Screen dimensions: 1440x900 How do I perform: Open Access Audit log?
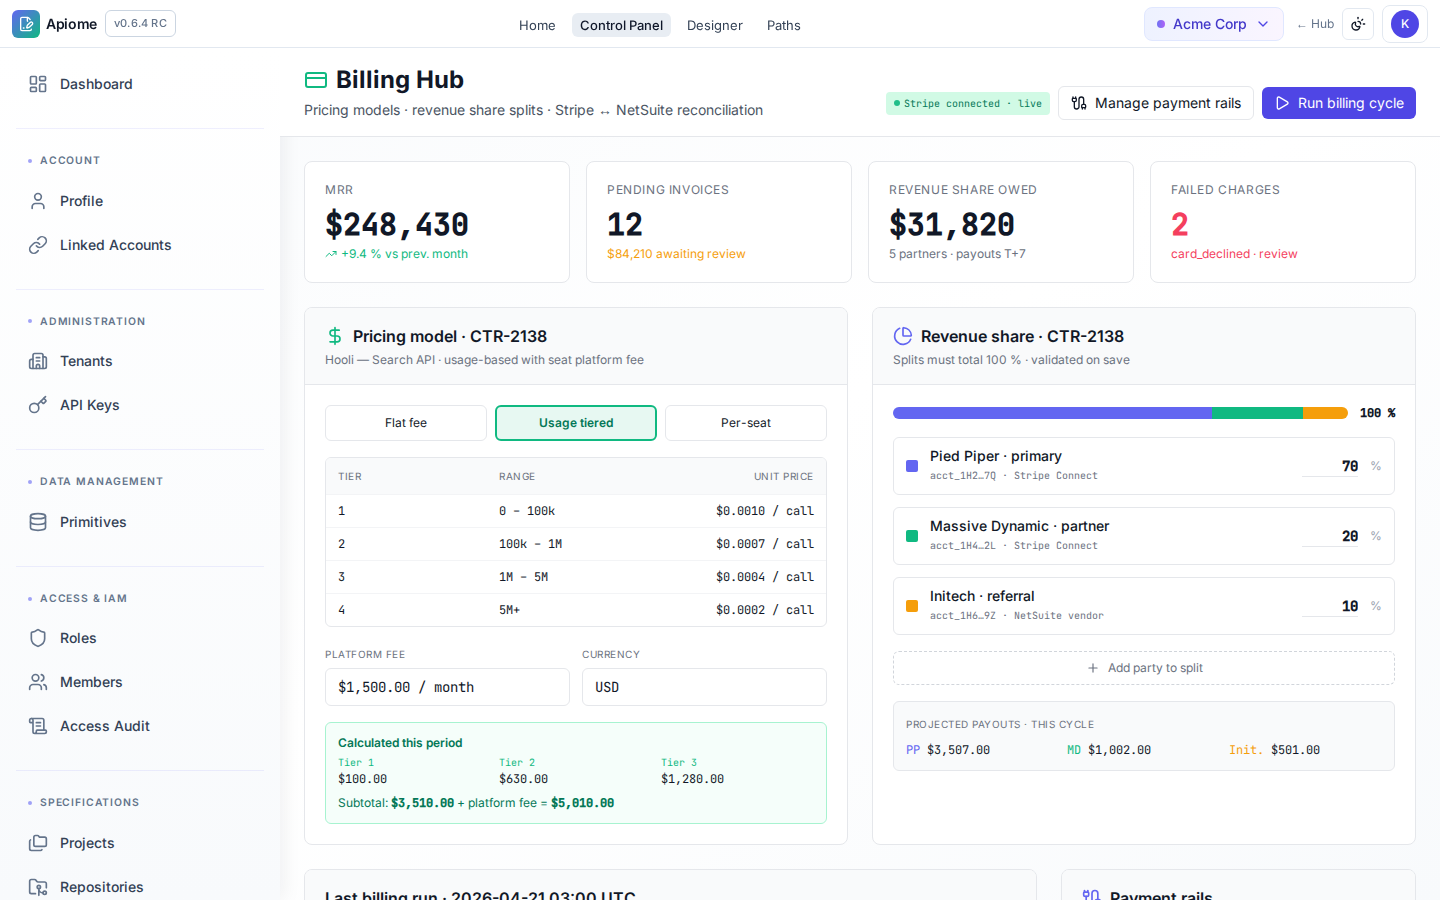coord(140,726)
